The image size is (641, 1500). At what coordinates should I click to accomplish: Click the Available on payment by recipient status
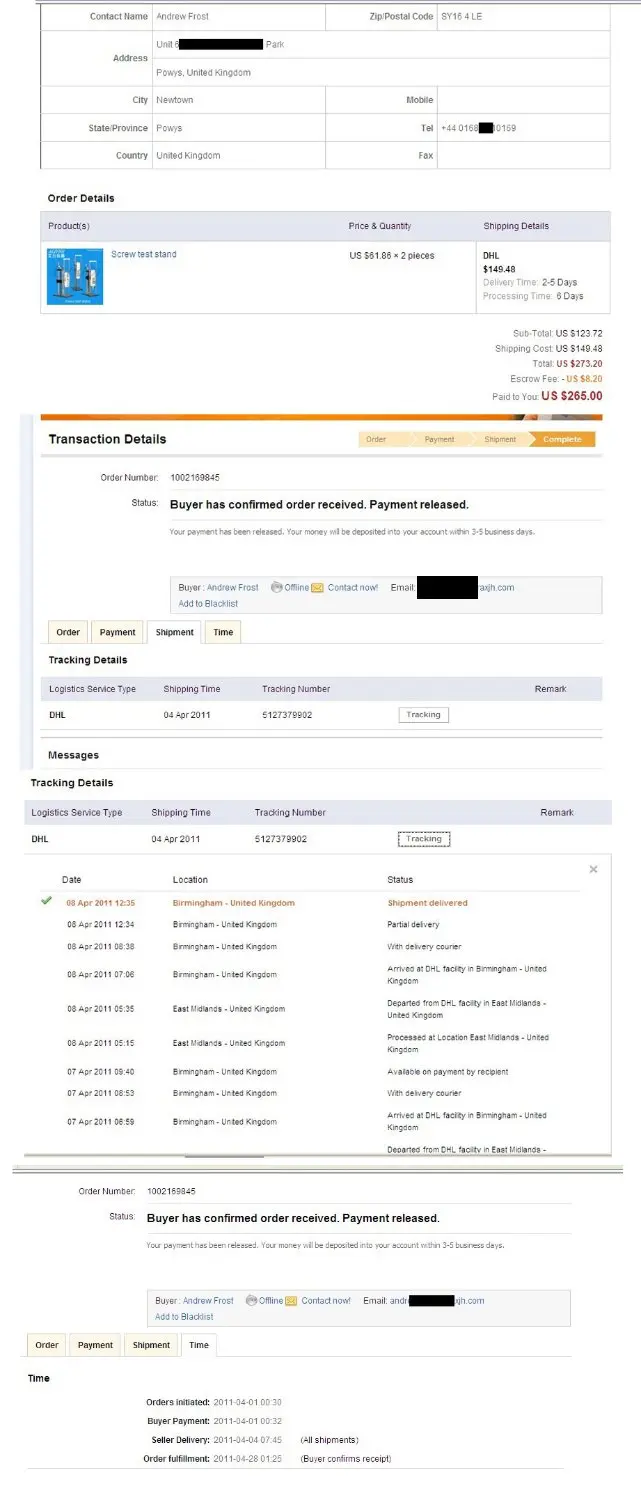(x=448, y=1072)
